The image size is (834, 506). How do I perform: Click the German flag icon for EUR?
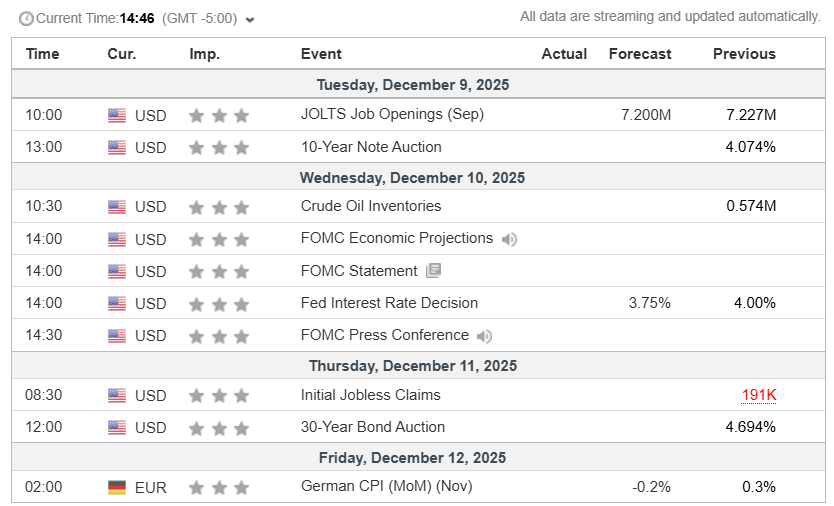(117, 488)
